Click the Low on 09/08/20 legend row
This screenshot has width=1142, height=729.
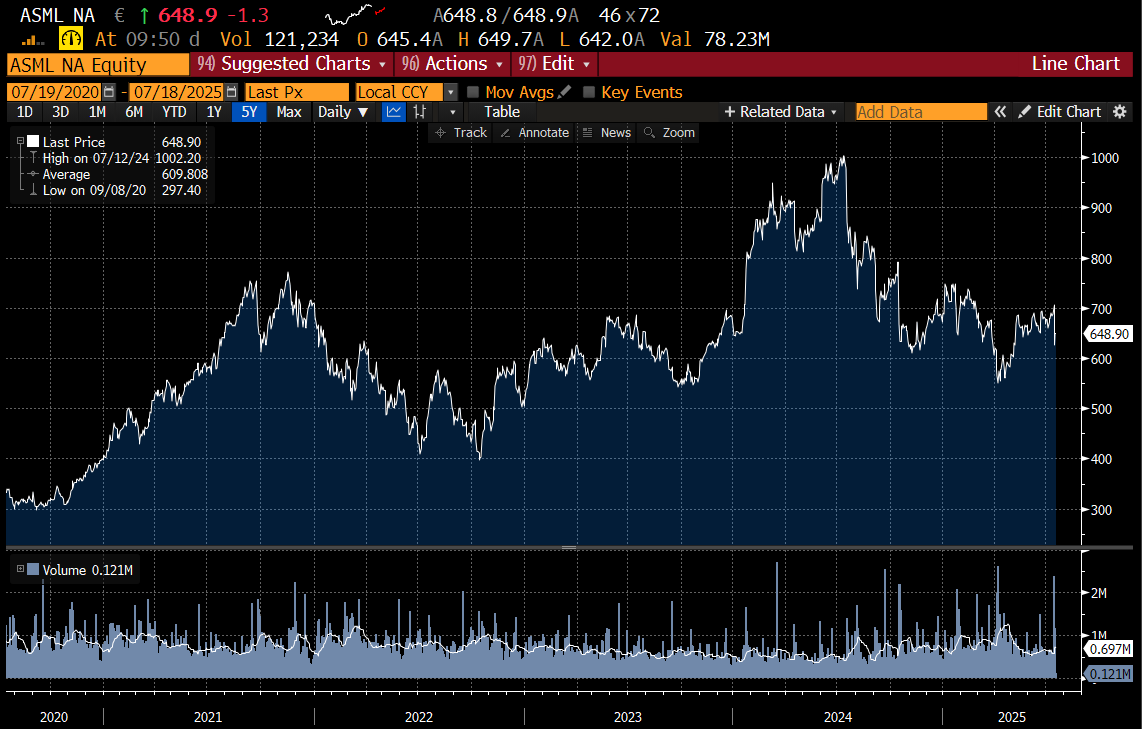pyautogui.click(x=114, y=190)
